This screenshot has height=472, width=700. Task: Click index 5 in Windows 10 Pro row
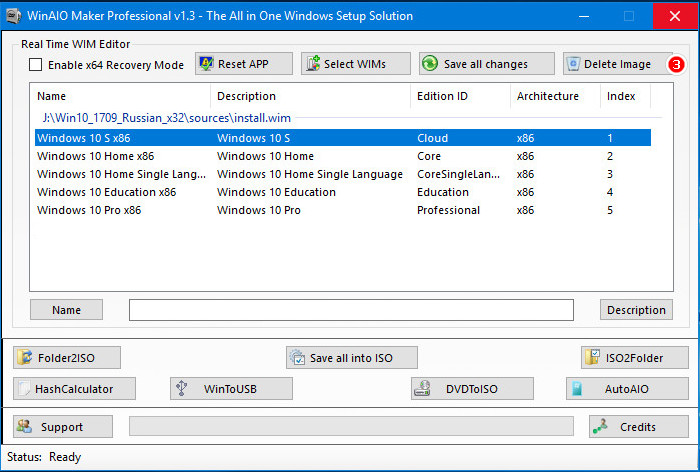(610, 210)
